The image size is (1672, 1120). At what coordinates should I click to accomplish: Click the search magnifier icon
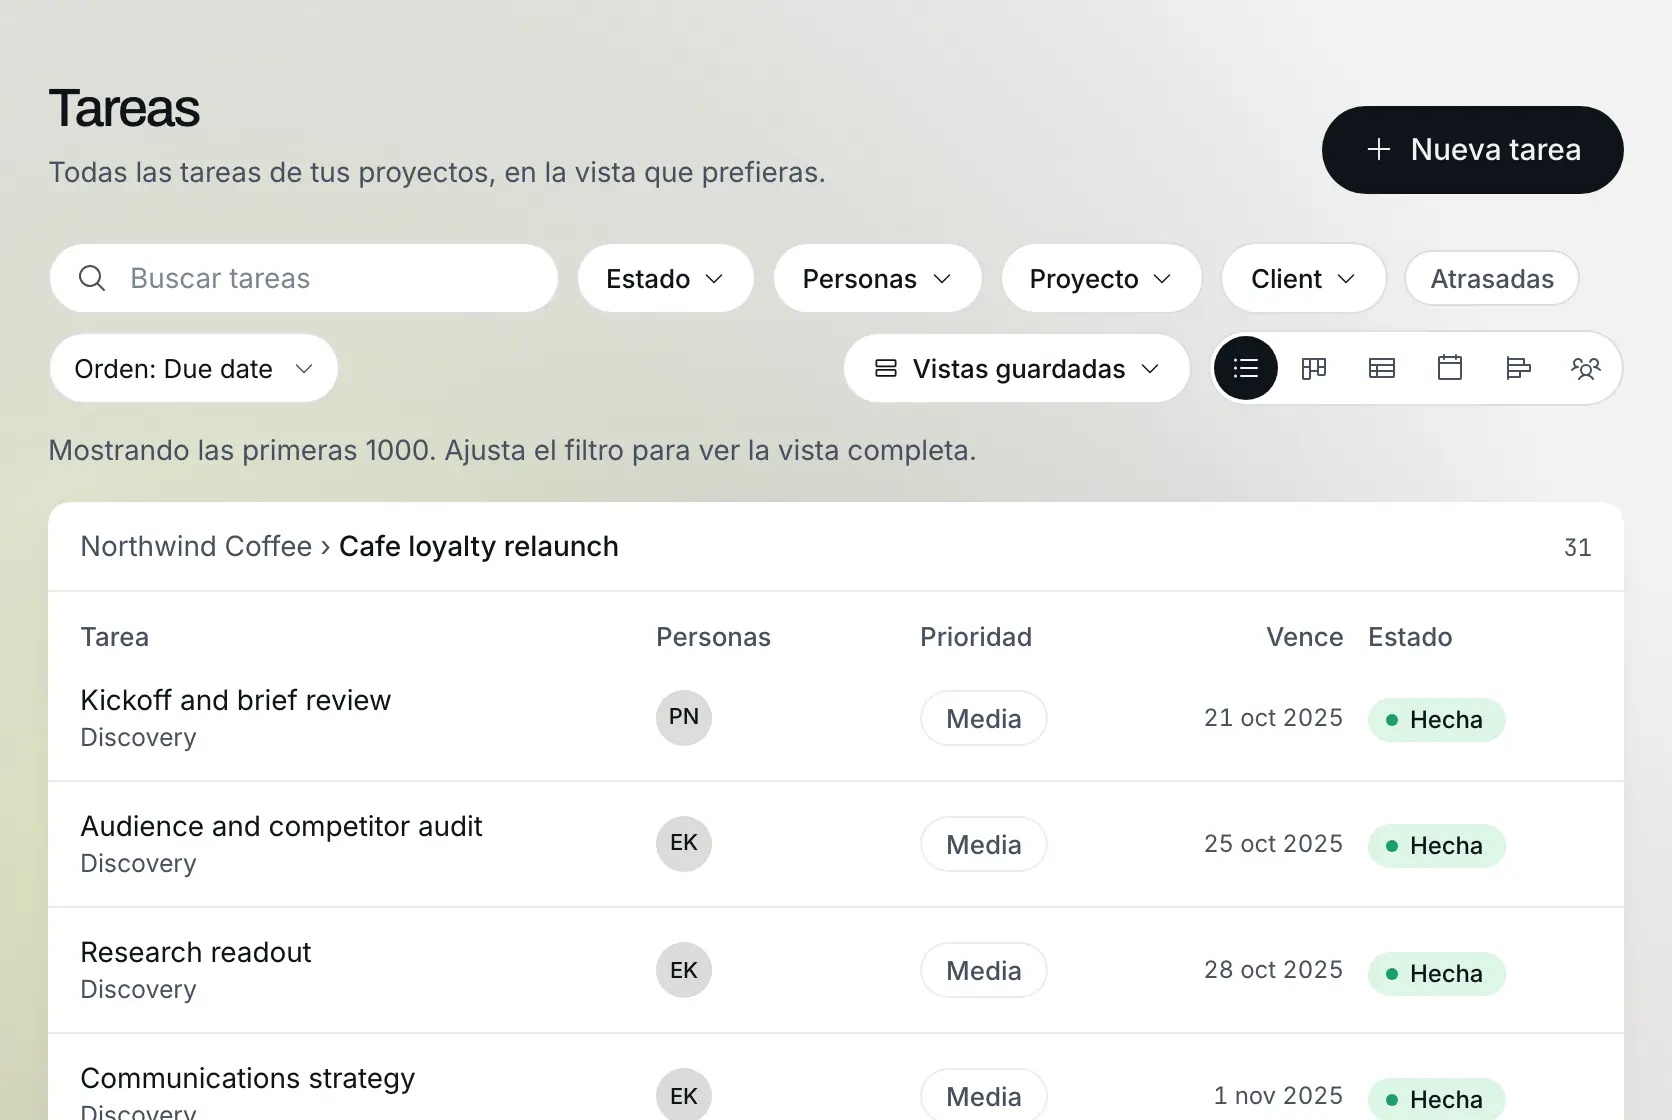point(92,278)
